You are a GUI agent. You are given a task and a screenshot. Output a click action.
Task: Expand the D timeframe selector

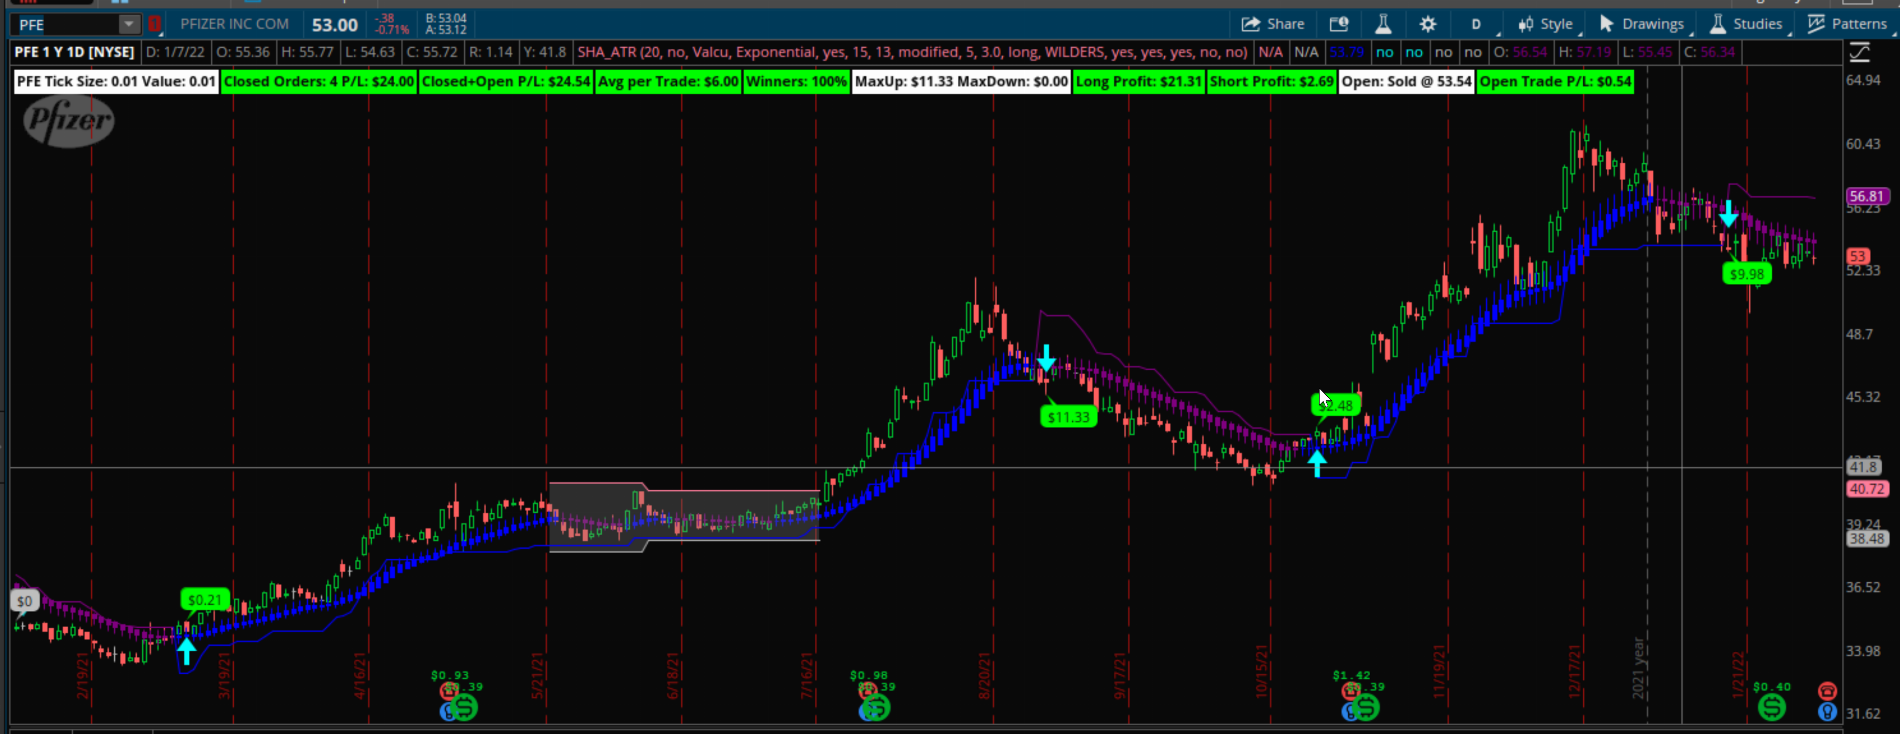click(1476, 24)
